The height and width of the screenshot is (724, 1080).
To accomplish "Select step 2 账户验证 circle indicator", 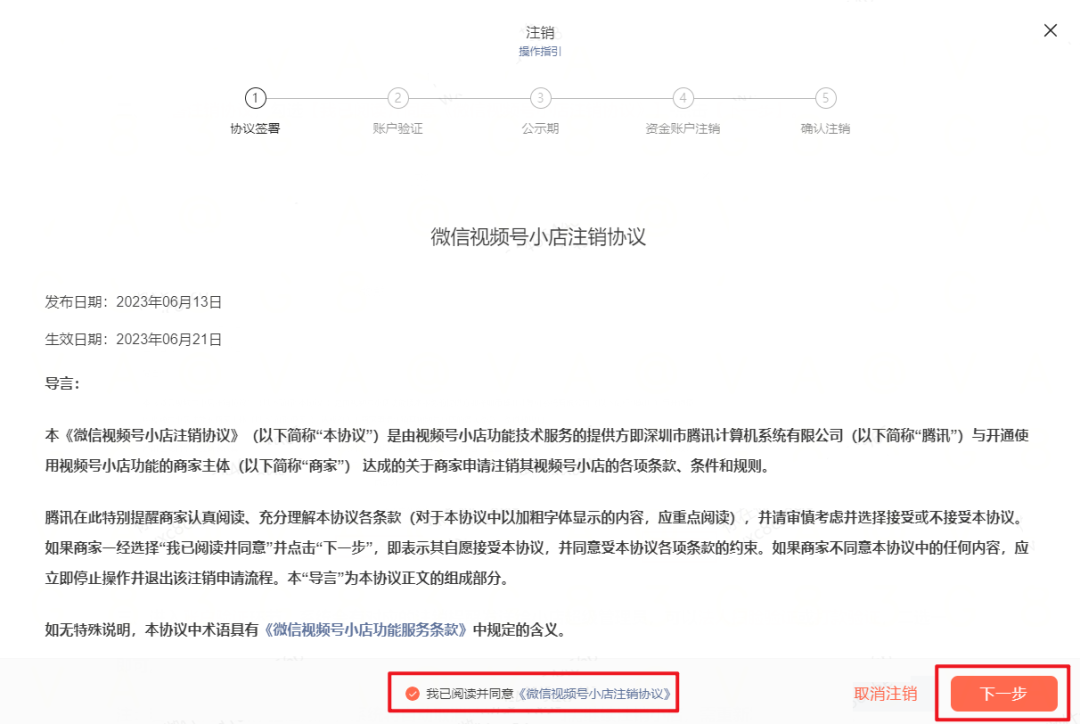I will (x=398, y=98).
